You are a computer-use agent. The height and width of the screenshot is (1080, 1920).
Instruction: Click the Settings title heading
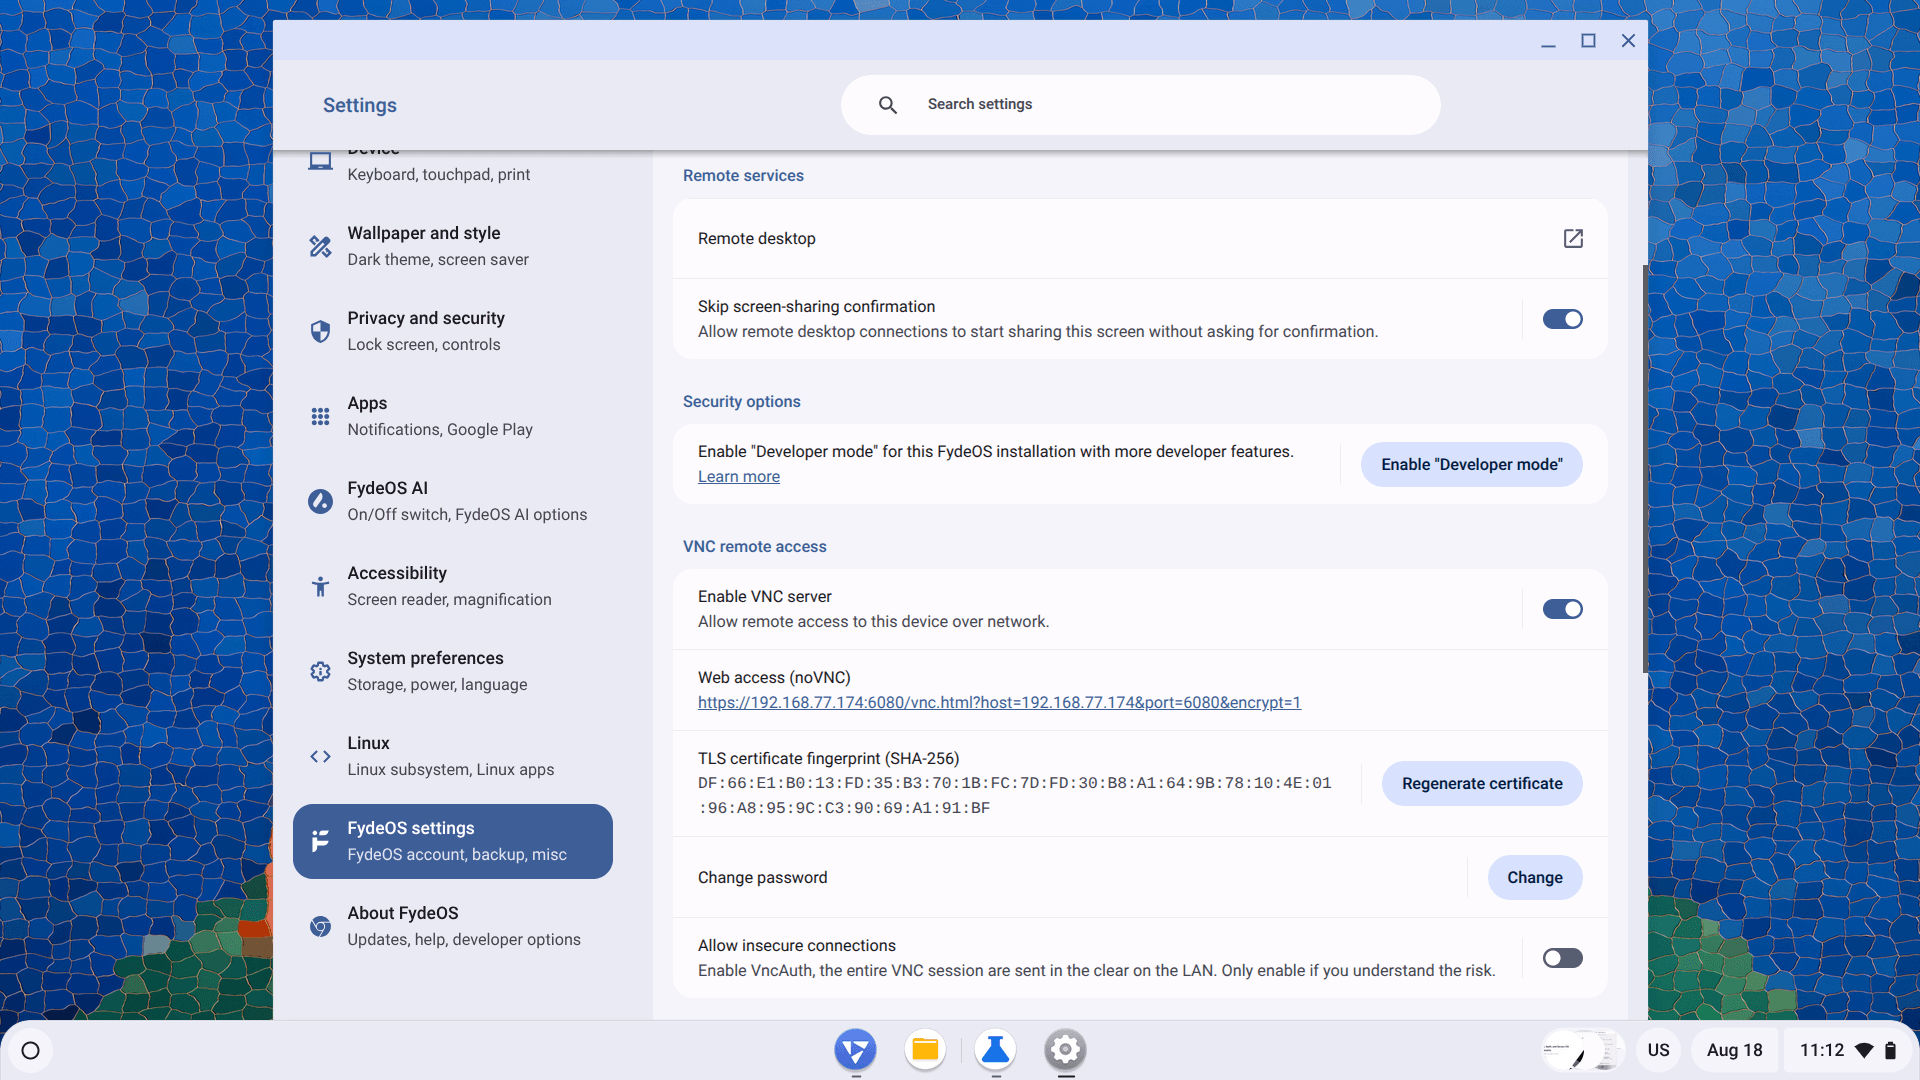click(359, 105)
